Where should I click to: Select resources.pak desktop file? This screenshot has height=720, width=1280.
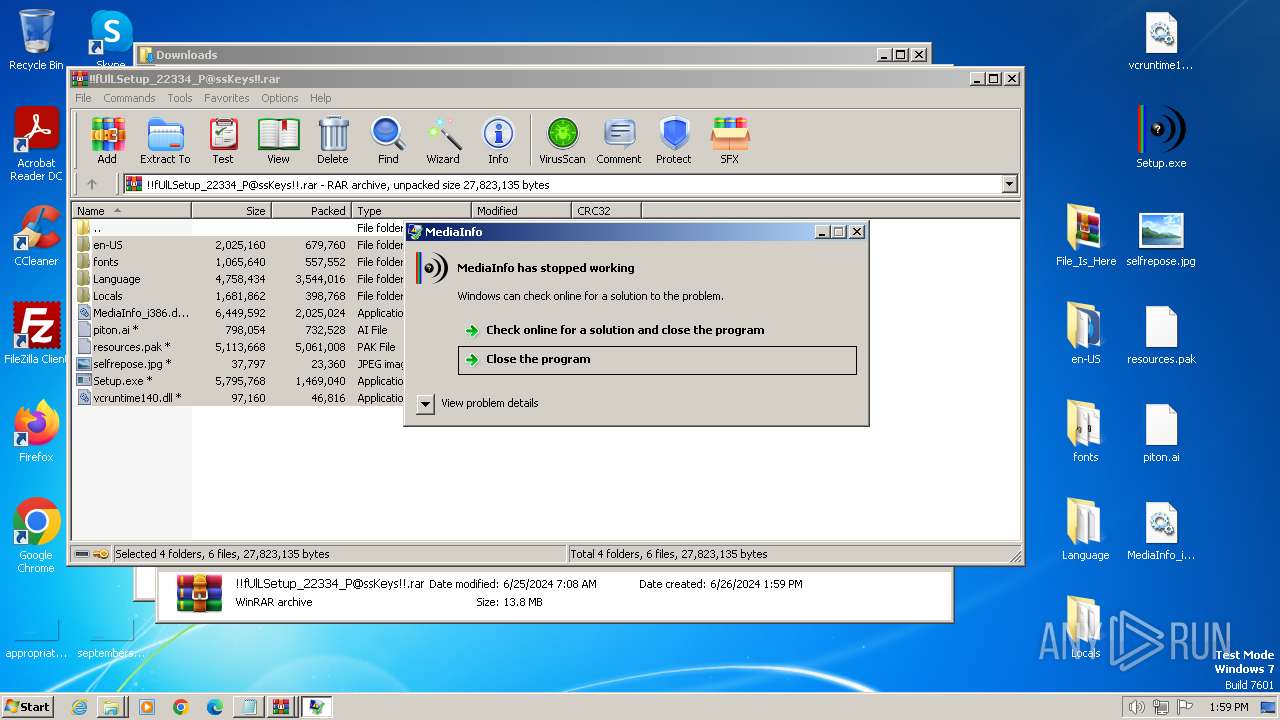point(1161,334)
